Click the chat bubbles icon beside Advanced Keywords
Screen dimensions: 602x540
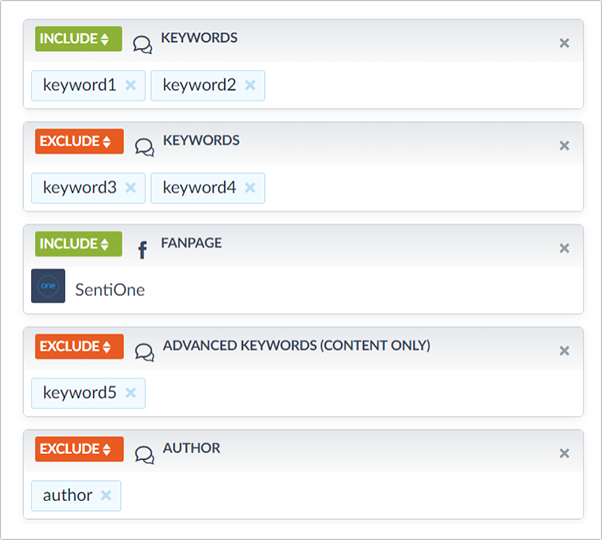144,352
